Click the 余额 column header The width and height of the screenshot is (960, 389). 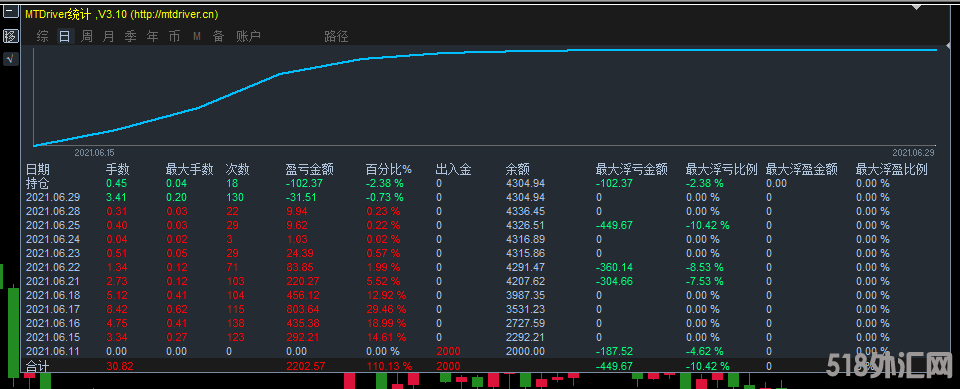(x=518, y=169)
